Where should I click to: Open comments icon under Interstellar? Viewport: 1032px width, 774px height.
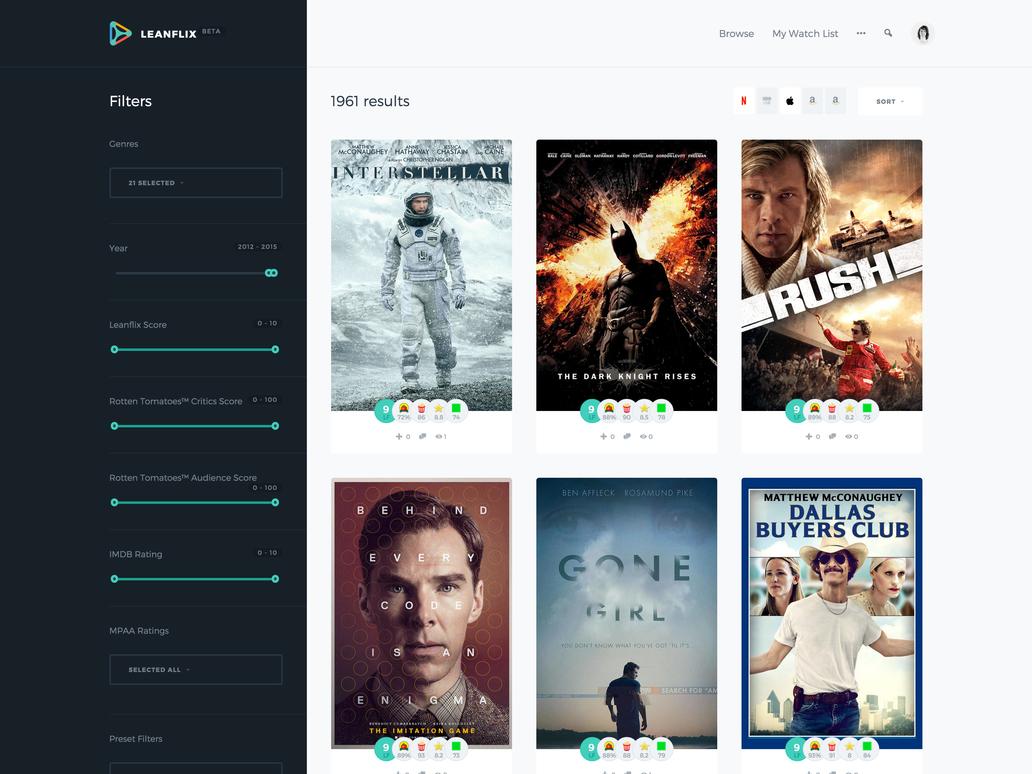(422, 436)
